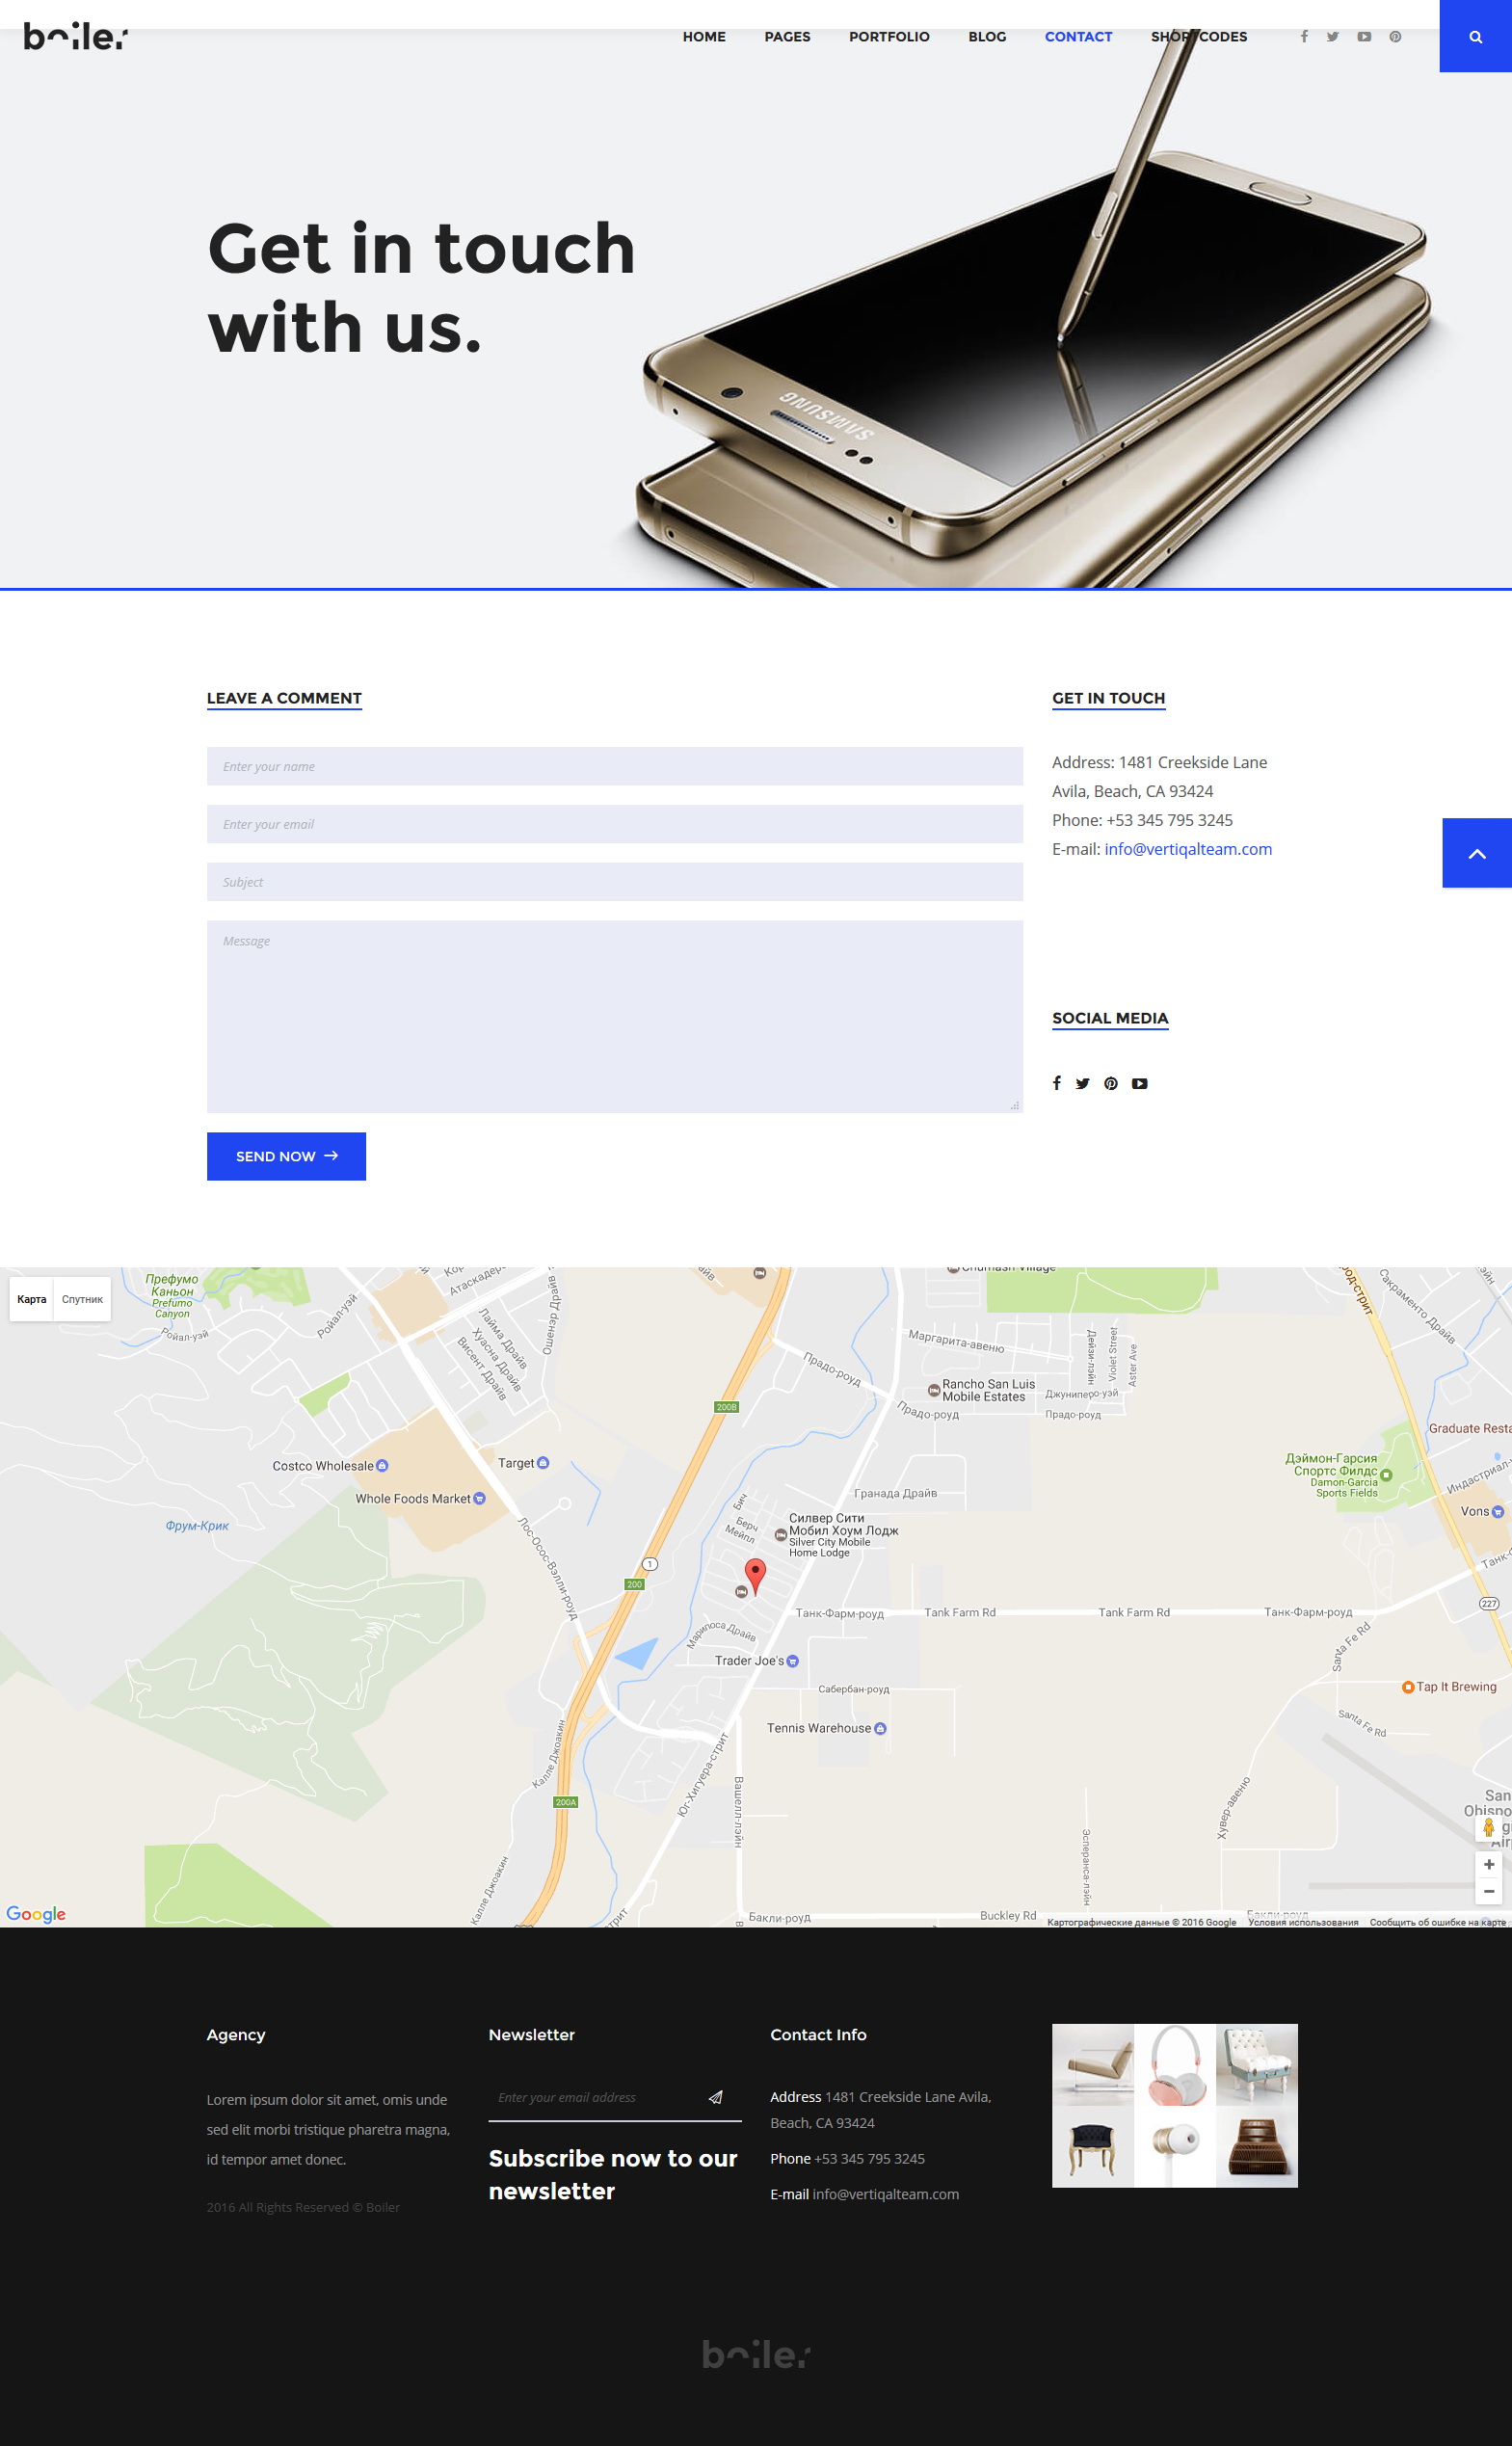Click the Vons marker on map

tap(1497, 1511)
